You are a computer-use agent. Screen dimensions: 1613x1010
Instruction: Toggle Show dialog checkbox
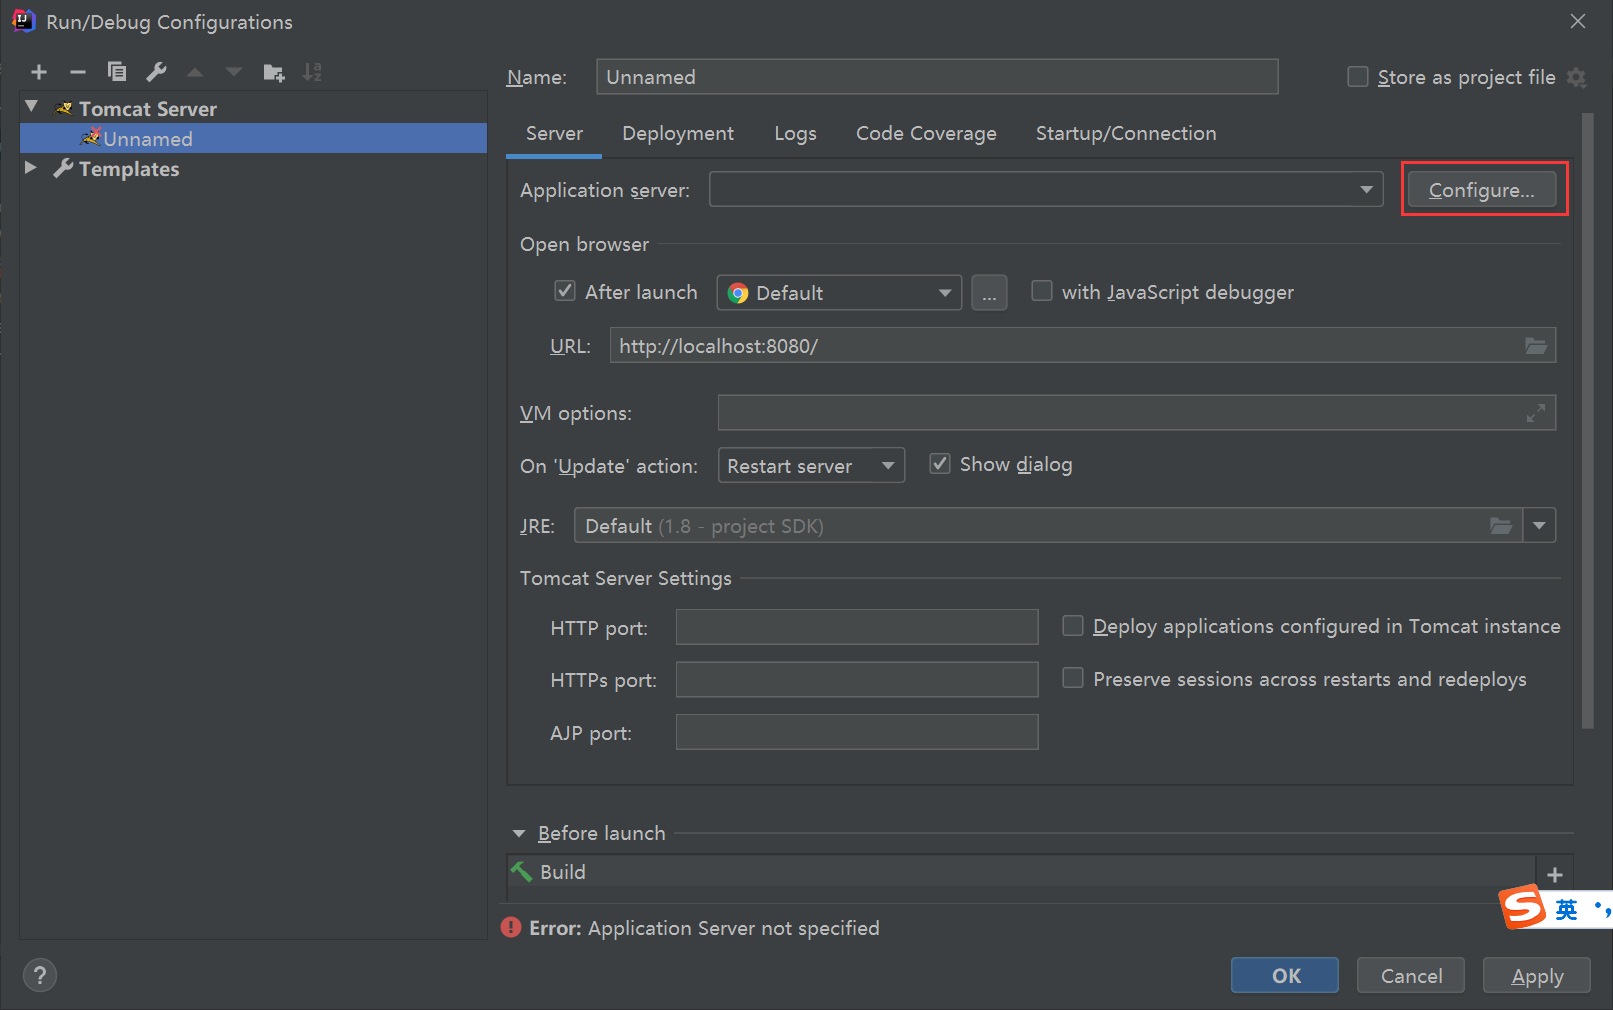[x=940, y=464]
